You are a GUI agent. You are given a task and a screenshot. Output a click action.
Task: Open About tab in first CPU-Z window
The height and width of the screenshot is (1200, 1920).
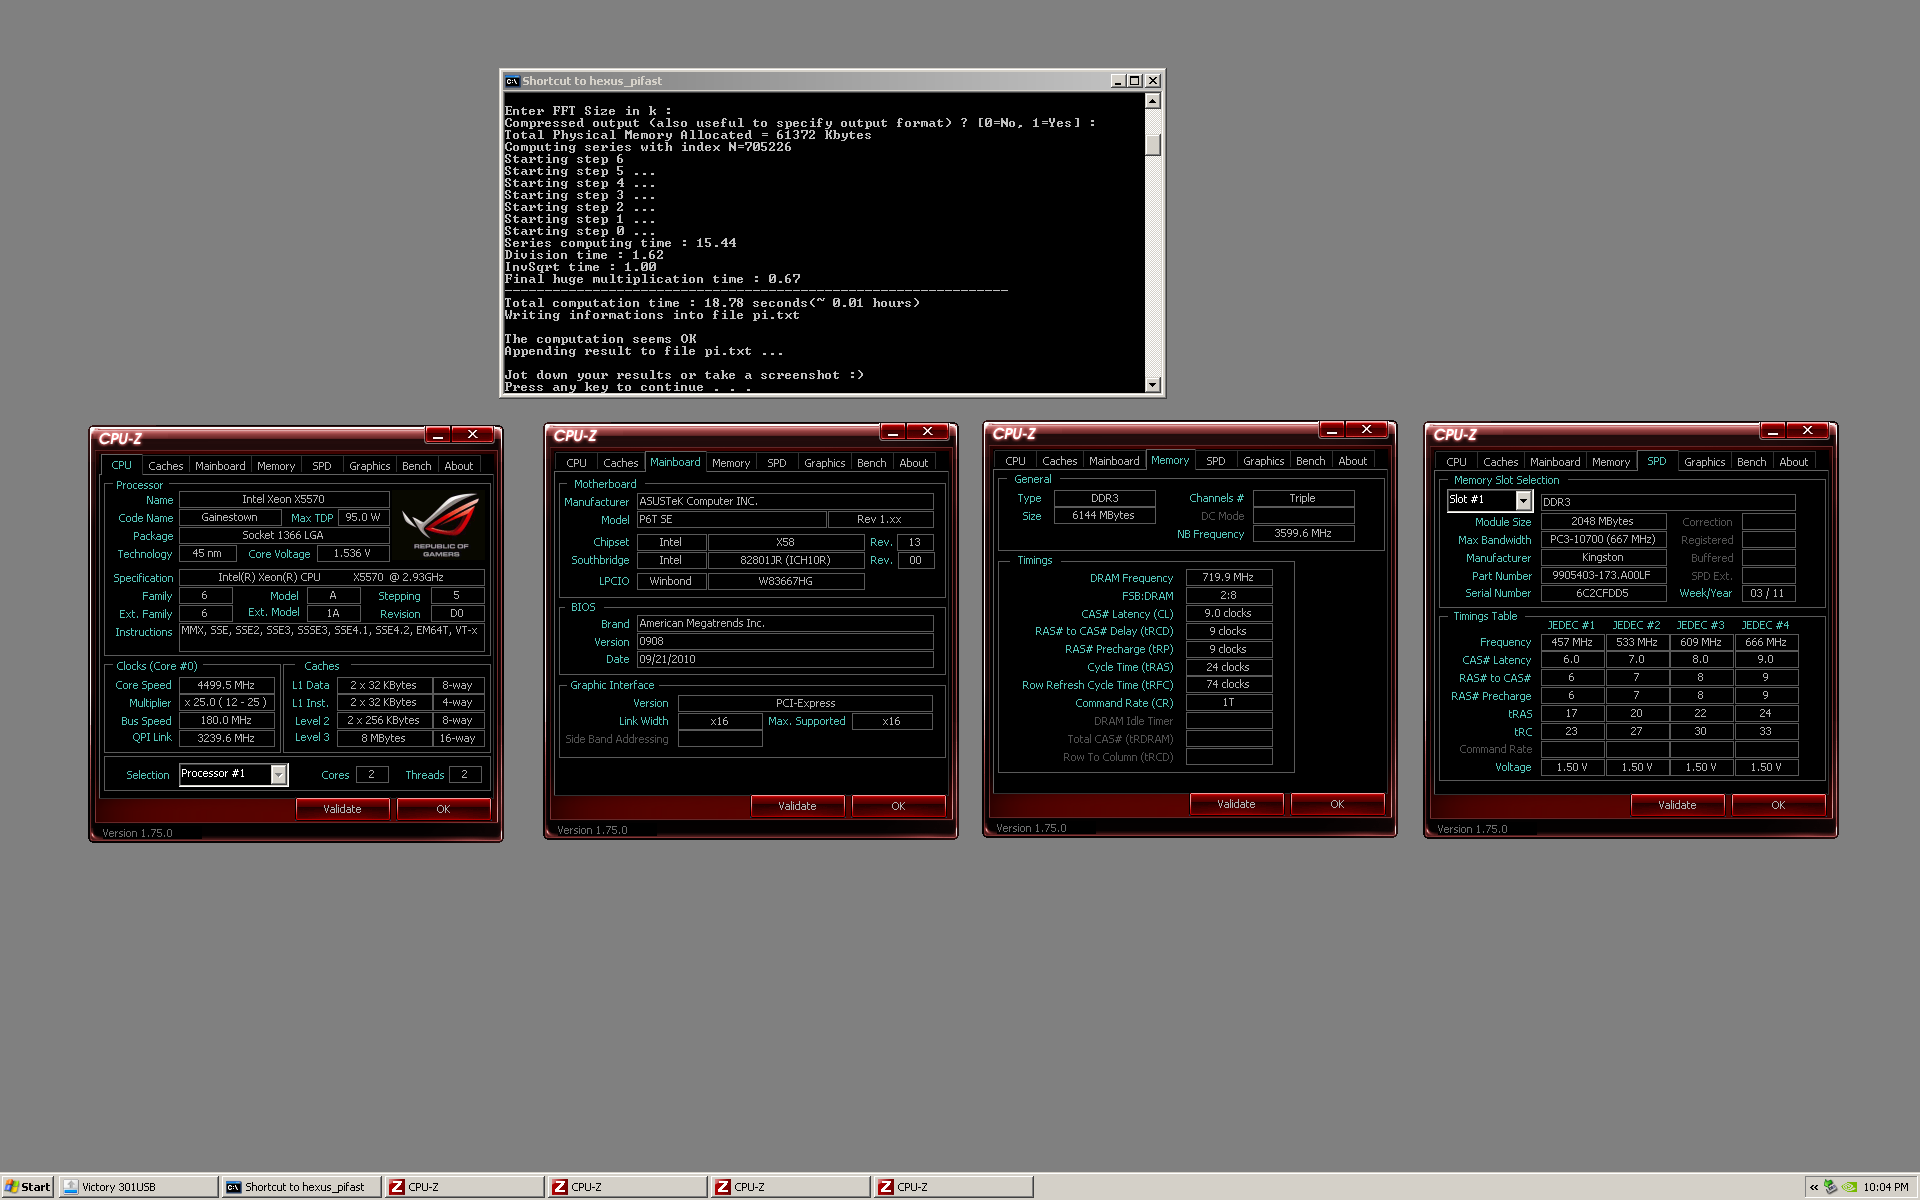click(459, 466)
